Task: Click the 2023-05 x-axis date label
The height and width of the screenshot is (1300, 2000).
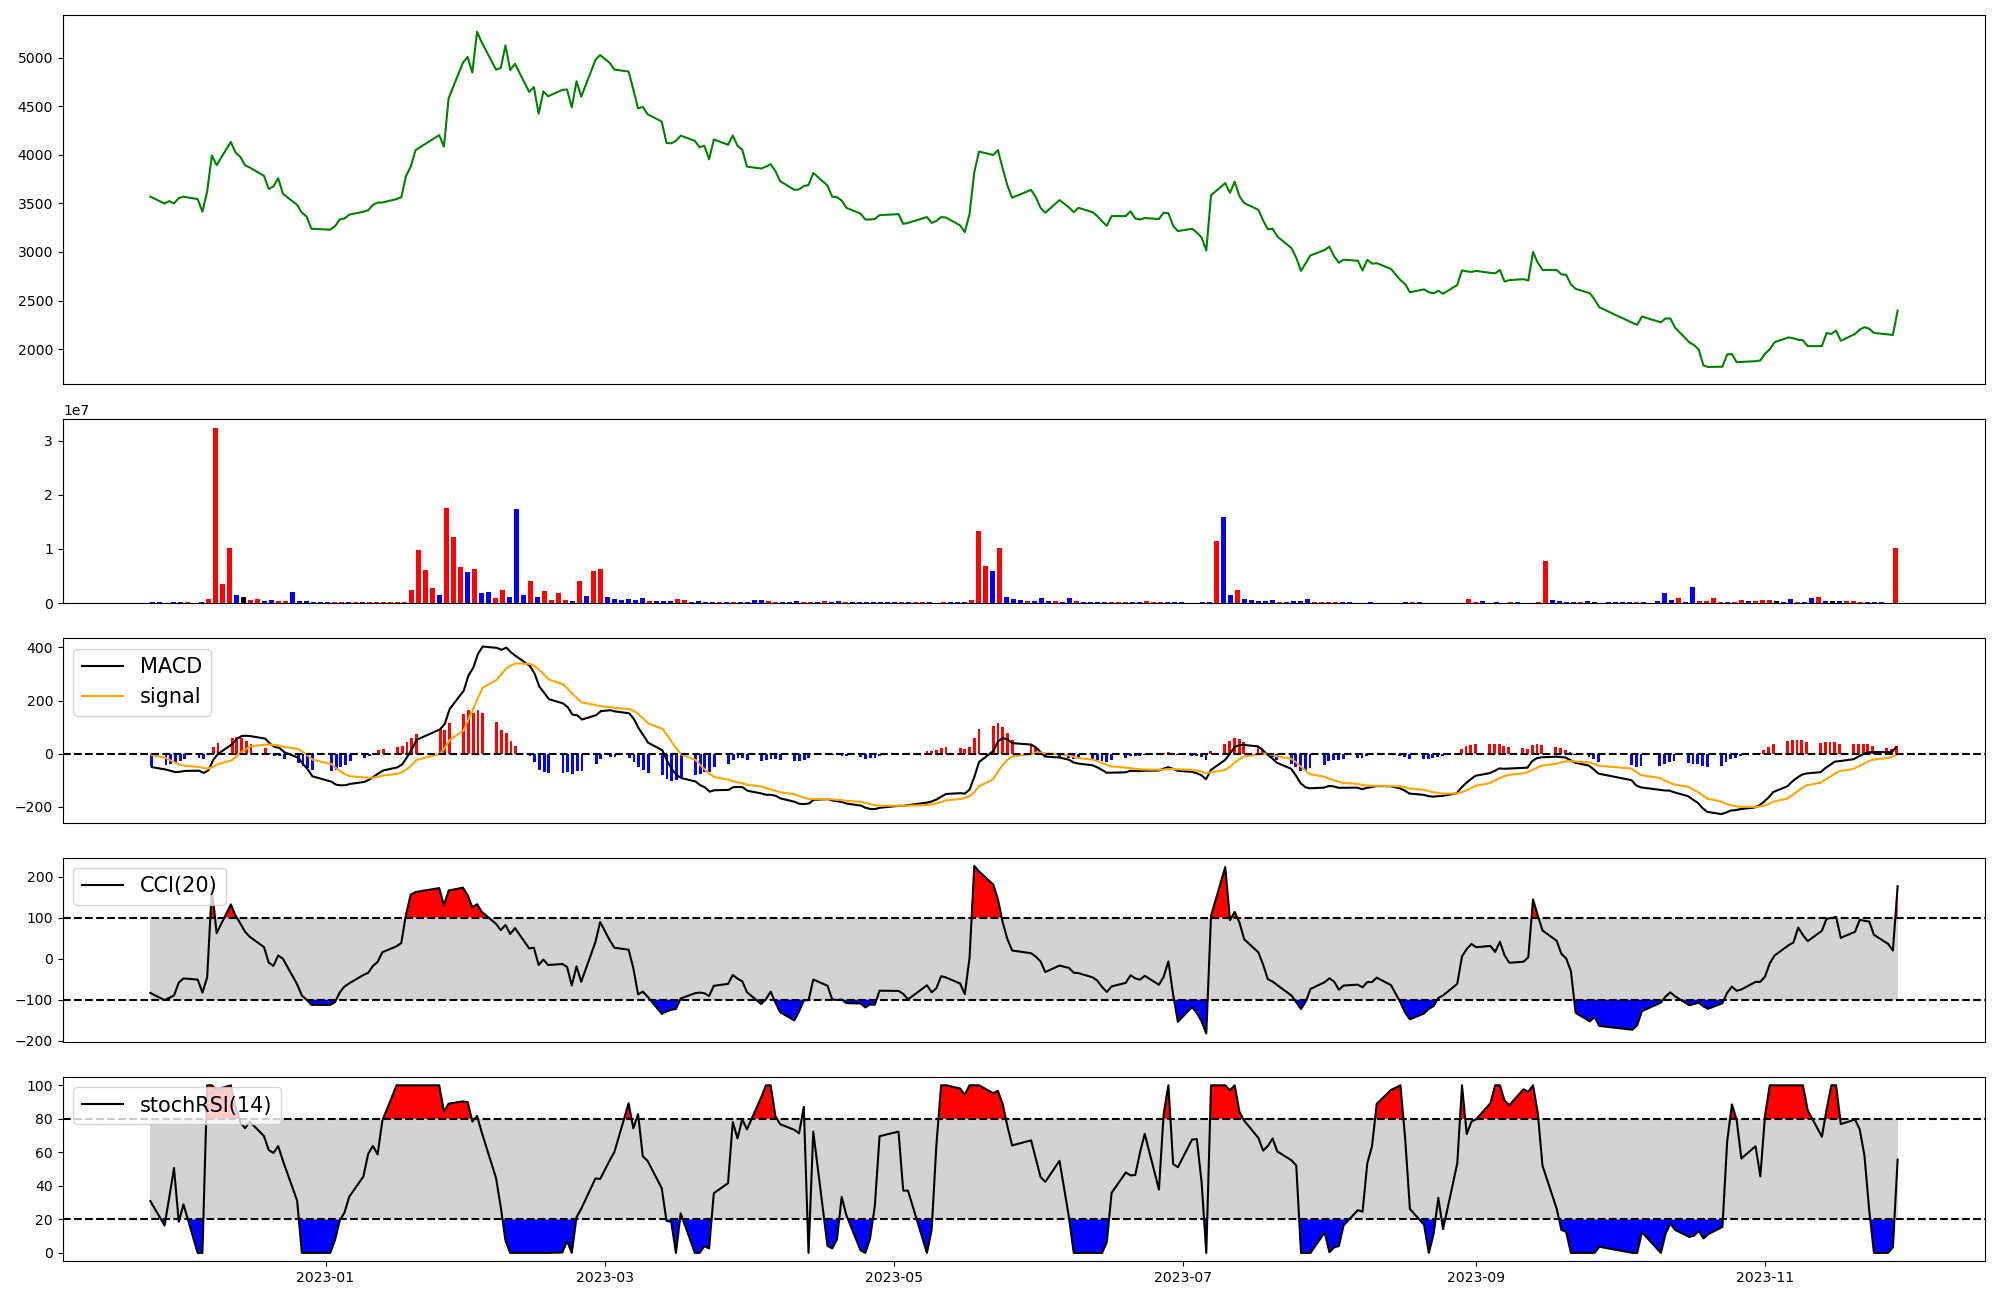Action: point(893,1277)
